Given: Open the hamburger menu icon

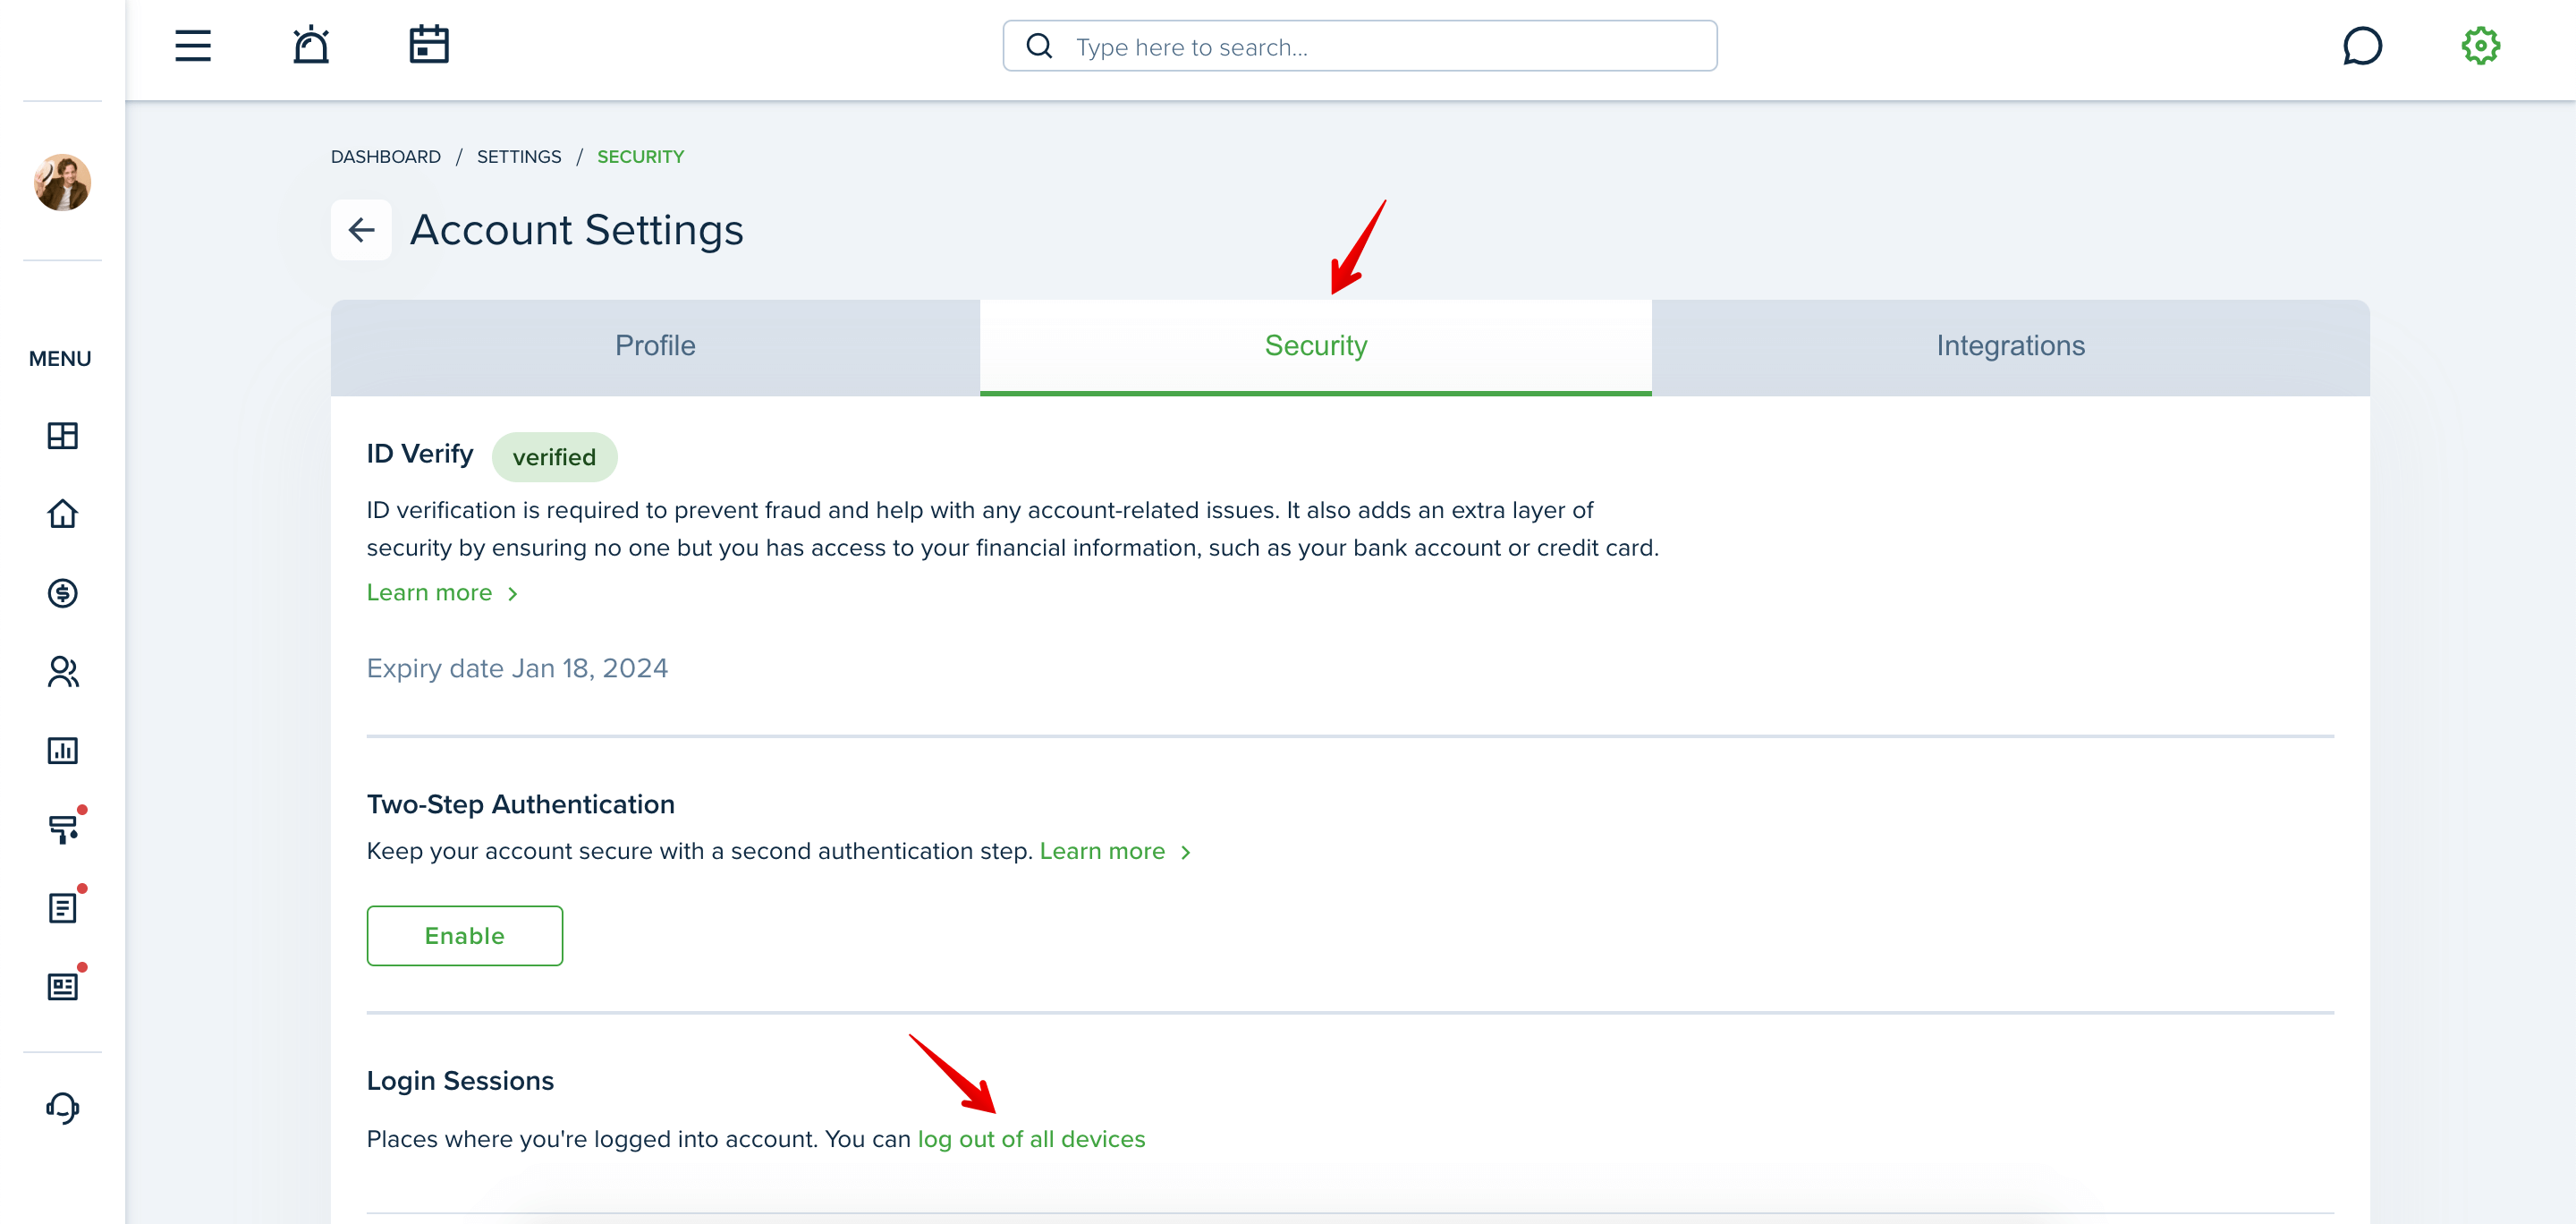Looking at the screenshot, I should tap(193, 46).
